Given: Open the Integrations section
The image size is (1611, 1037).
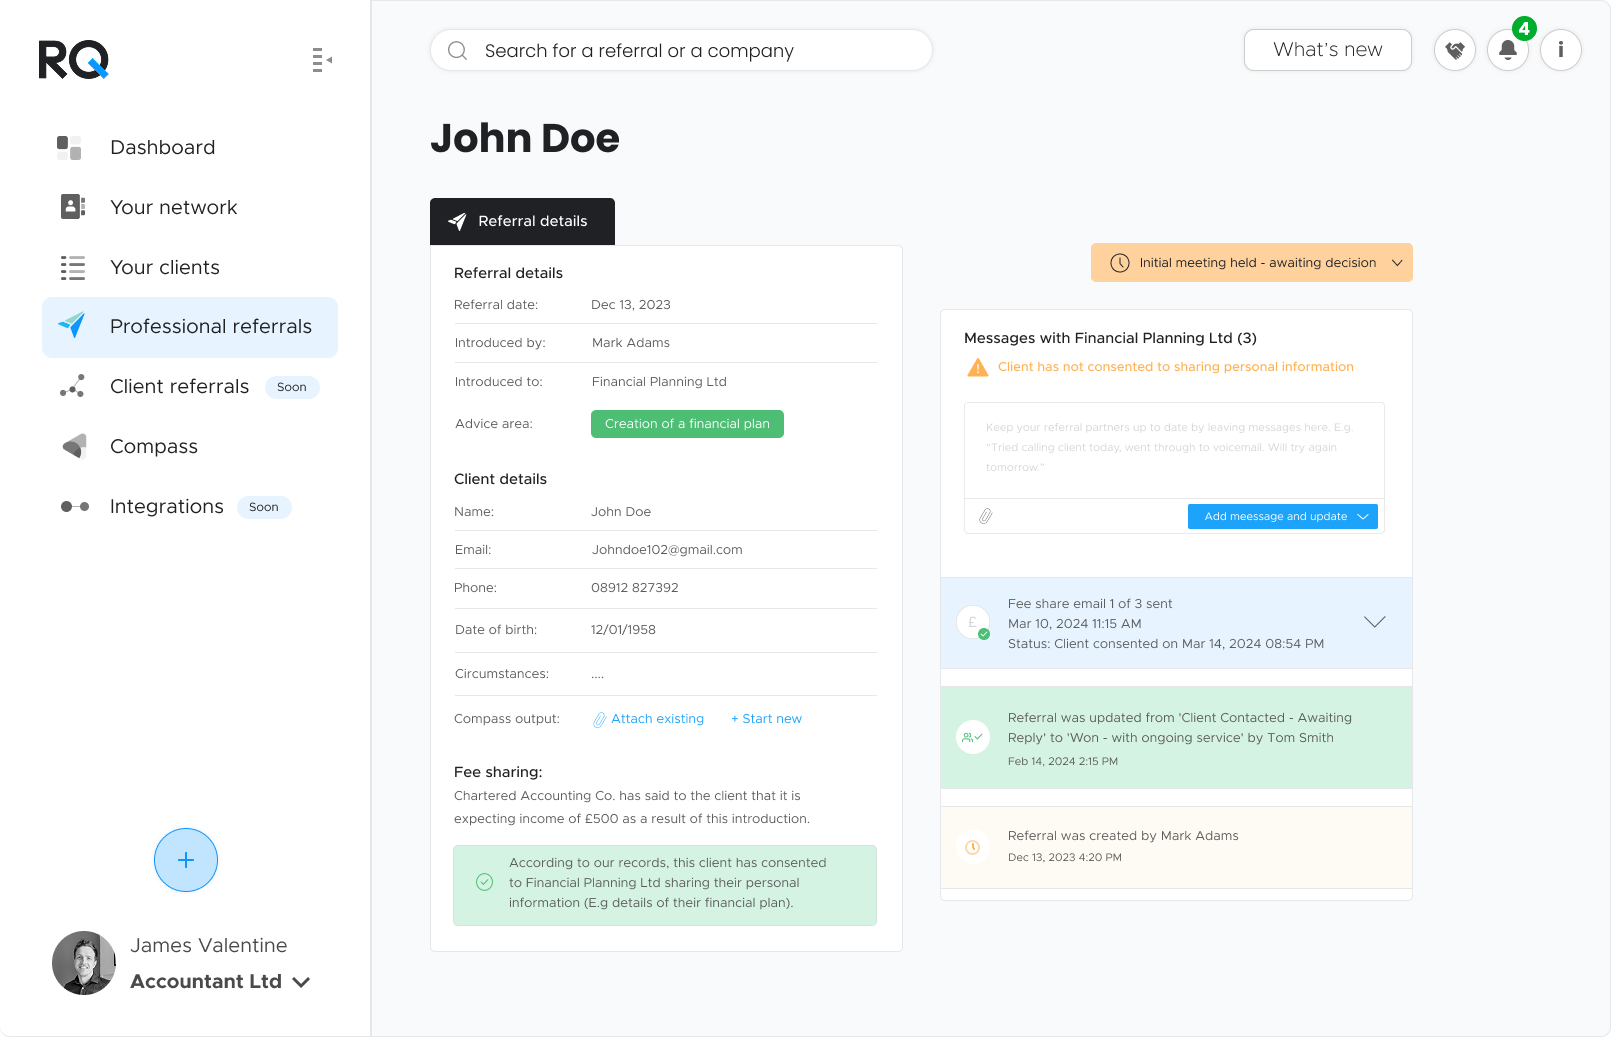Looking at the screenshot, I should point(166,506).
